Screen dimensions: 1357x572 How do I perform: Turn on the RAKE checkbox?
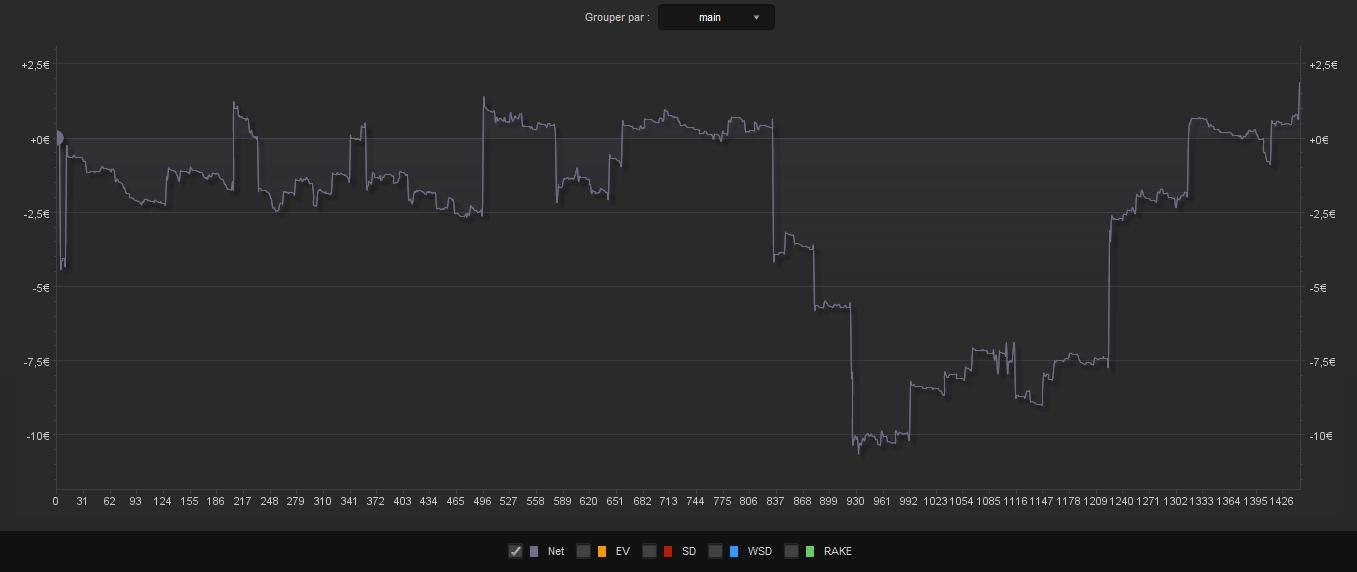pyautogui.click(x=792, y=551)
